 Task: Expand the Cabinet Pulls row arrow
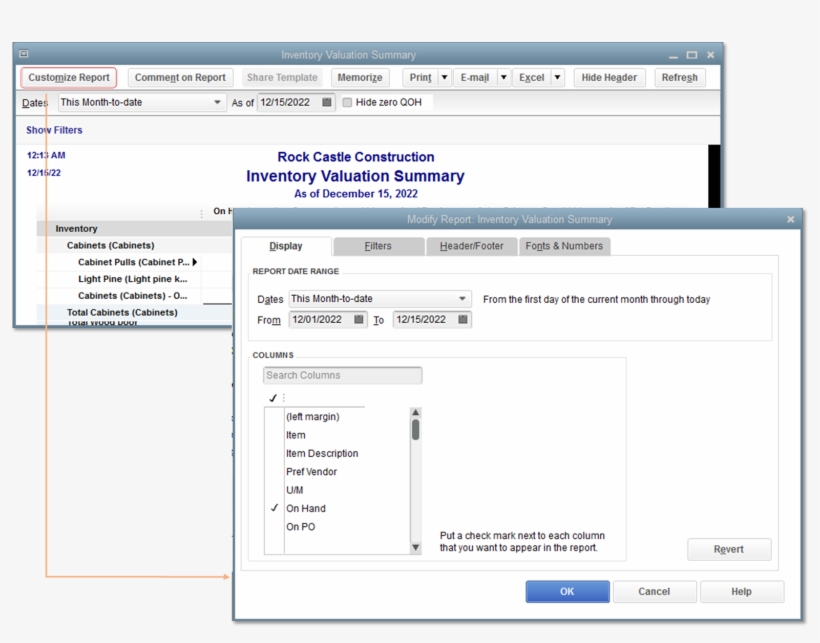[195, 262]
